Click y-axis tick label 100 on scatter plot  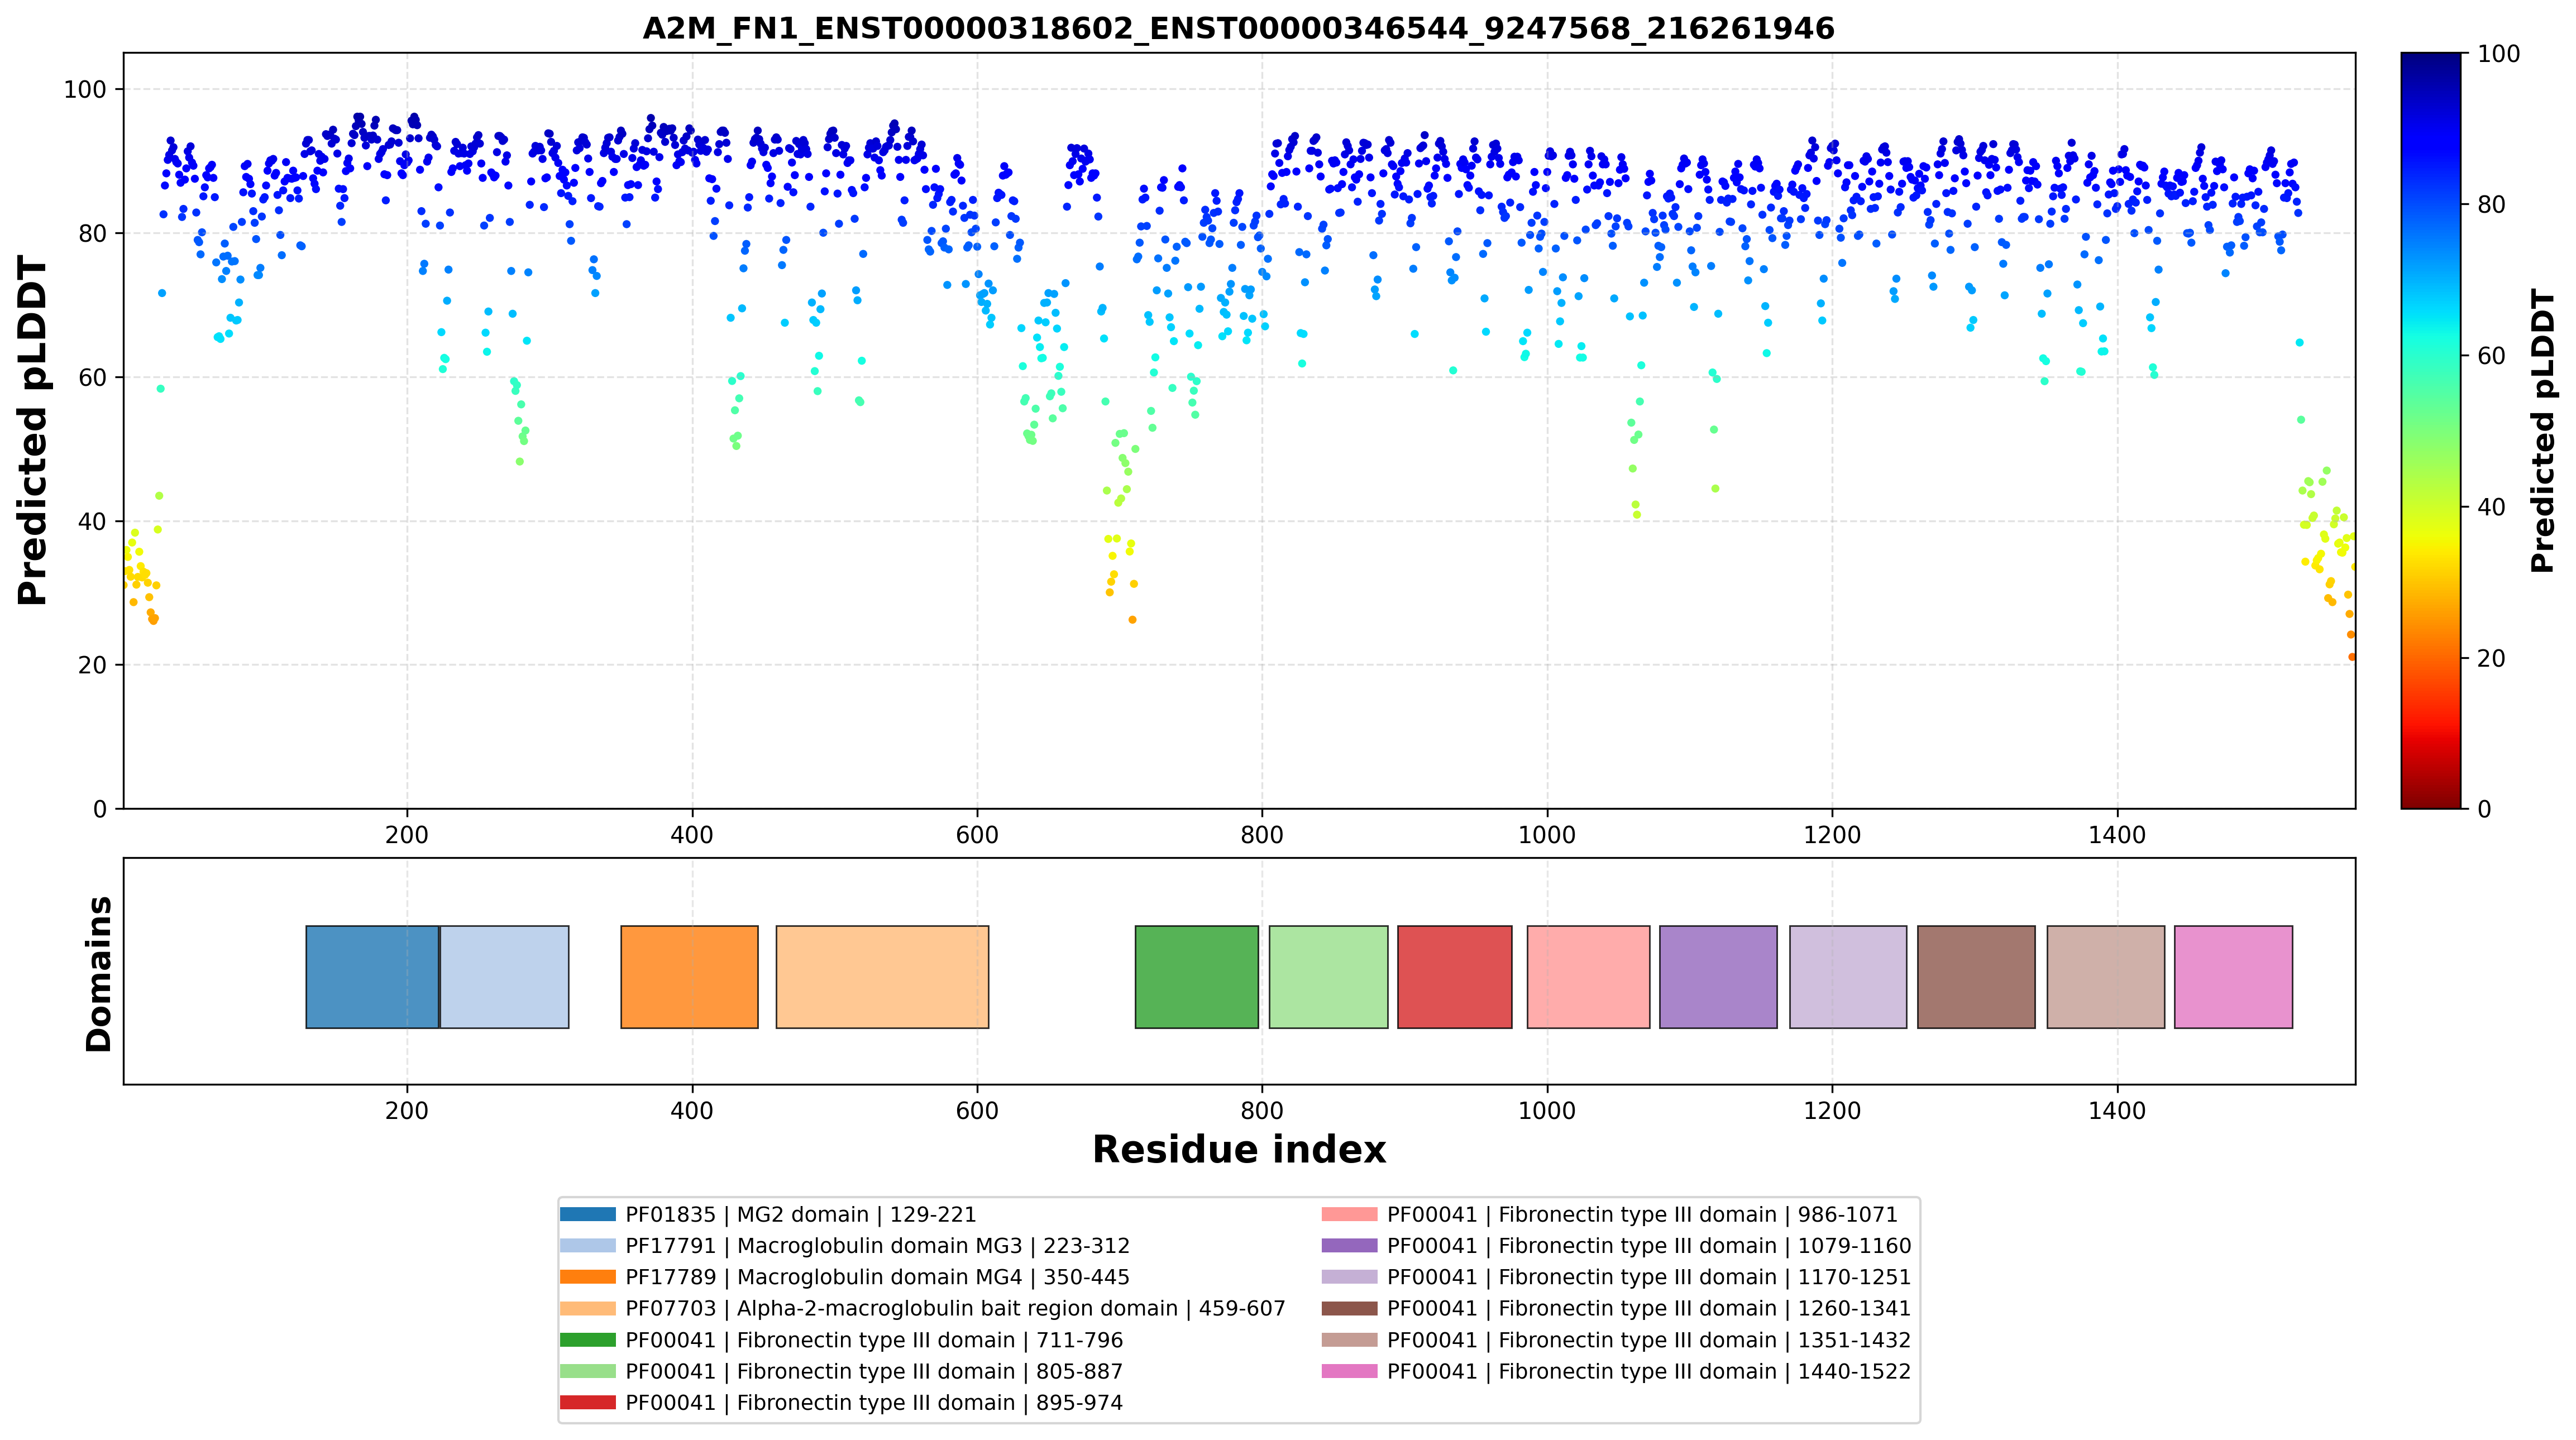84,89
